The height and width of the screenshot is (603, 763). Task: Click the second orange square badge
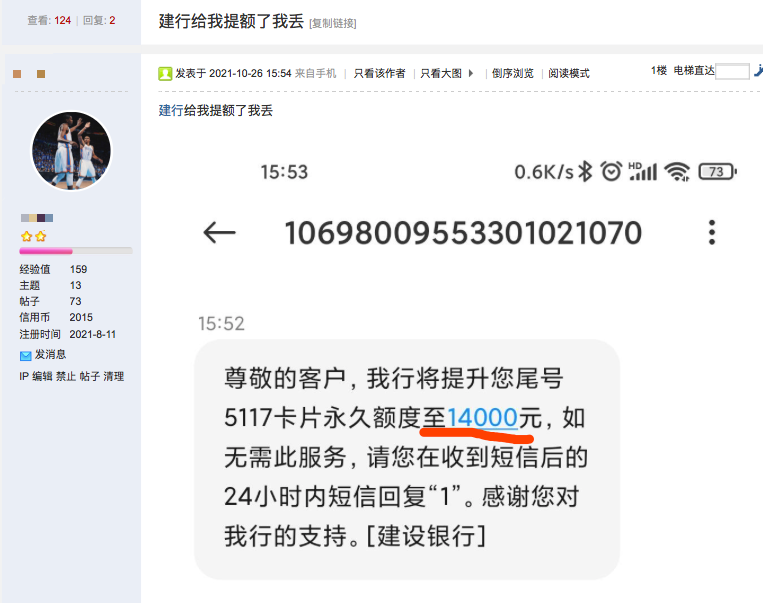point(41,74)
